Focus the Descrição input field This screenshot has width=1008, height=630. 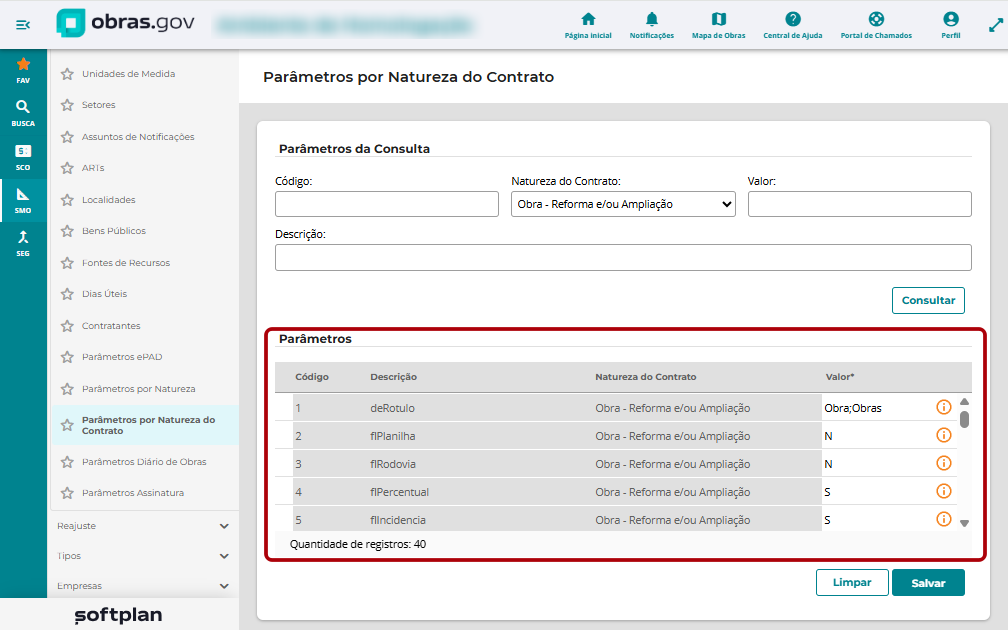[x=623, y=258]
